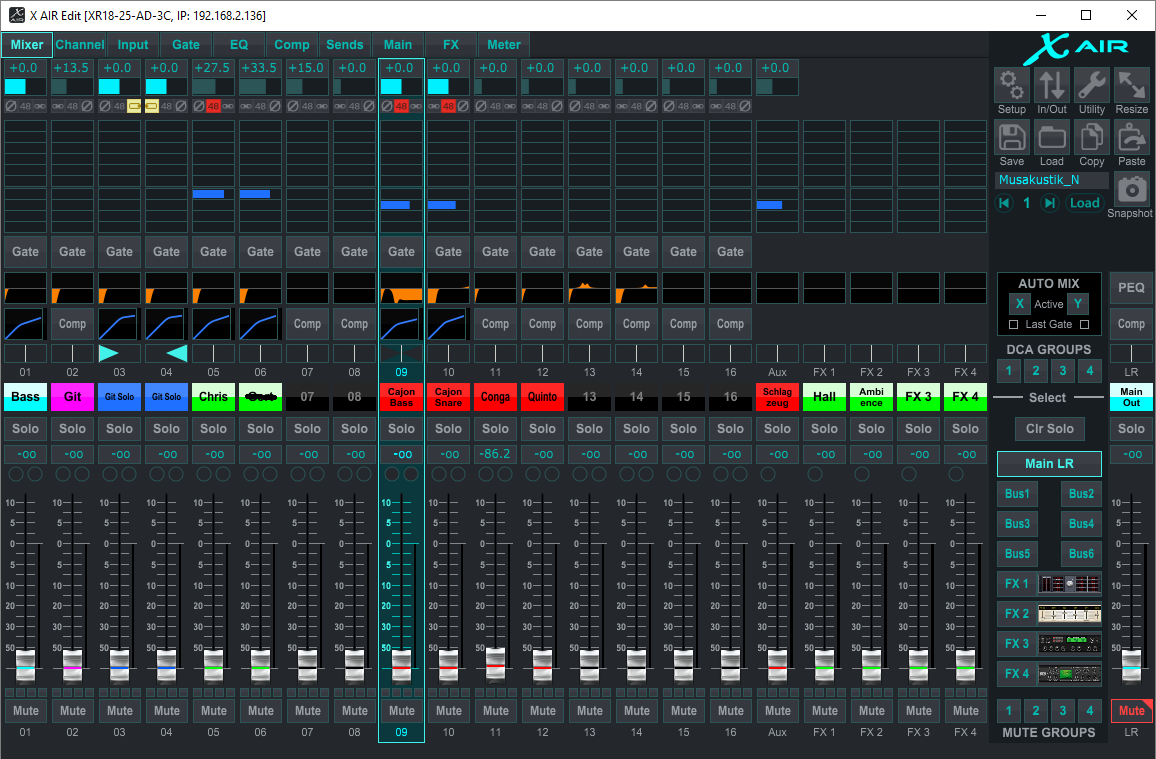Go to the previous snapshot arrow
Image resolution: width=1156 pixels, height=759 pixels.
[1004, 203]
